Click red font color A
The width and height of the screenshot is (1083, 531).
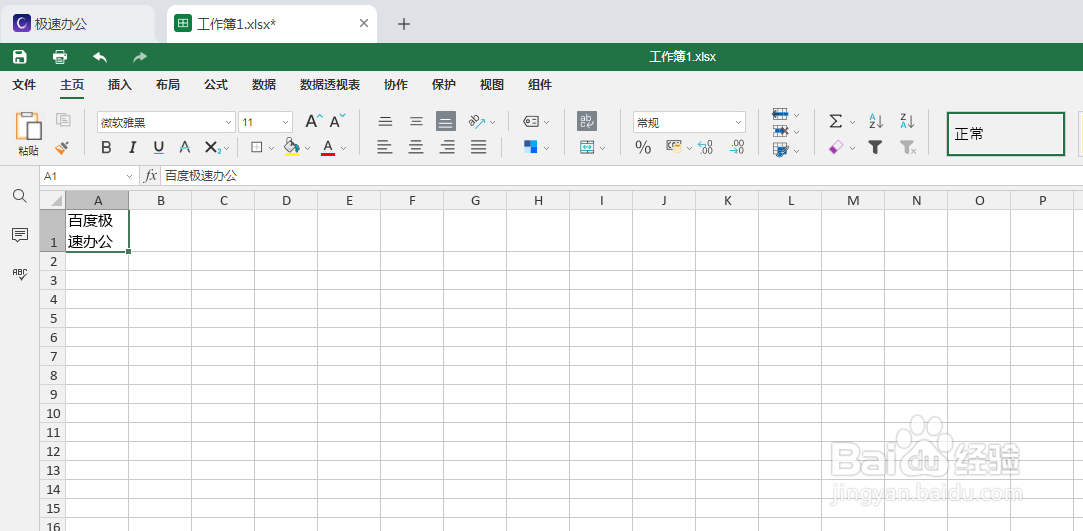(328, 147)
